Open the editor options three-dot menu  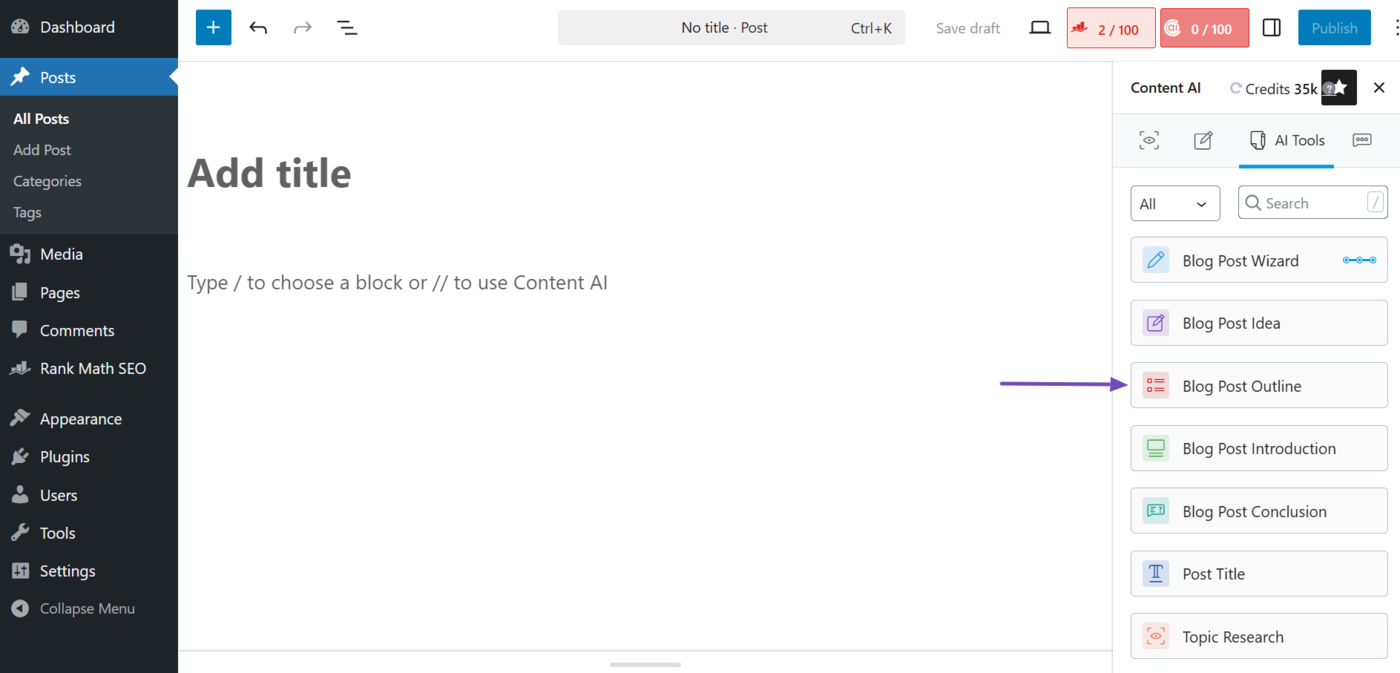coord(1396,27)
